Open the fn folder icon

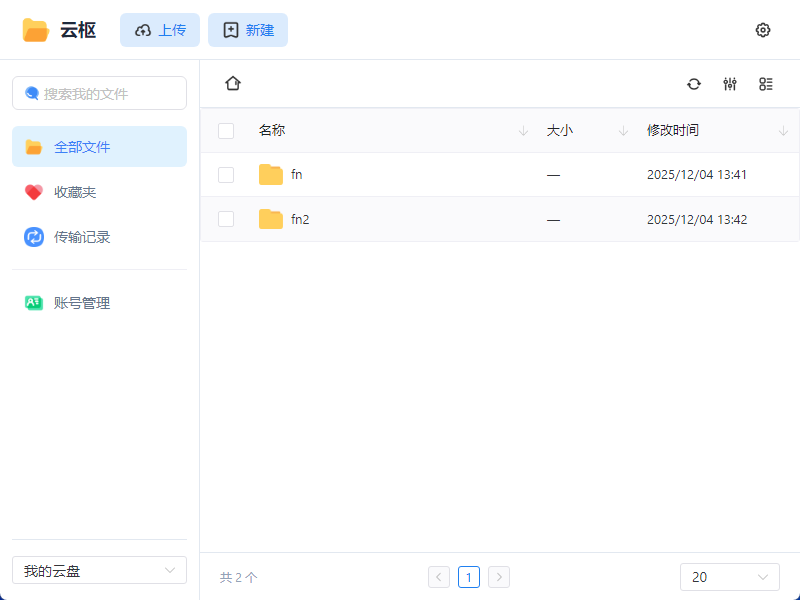pyautogui.click(x=271, y=175)
